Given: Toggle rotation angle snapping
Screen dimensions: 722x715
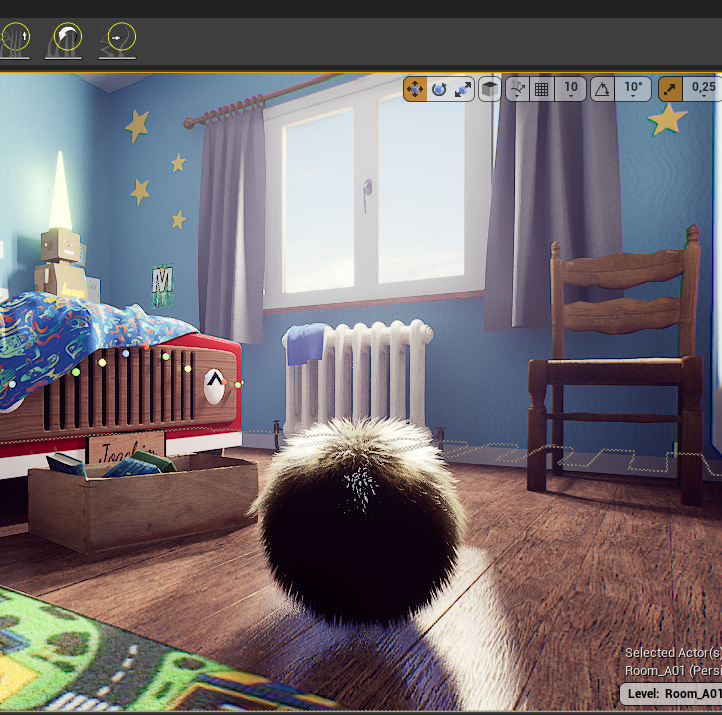Looking at the screenshot, I should (x=603, y=89).
